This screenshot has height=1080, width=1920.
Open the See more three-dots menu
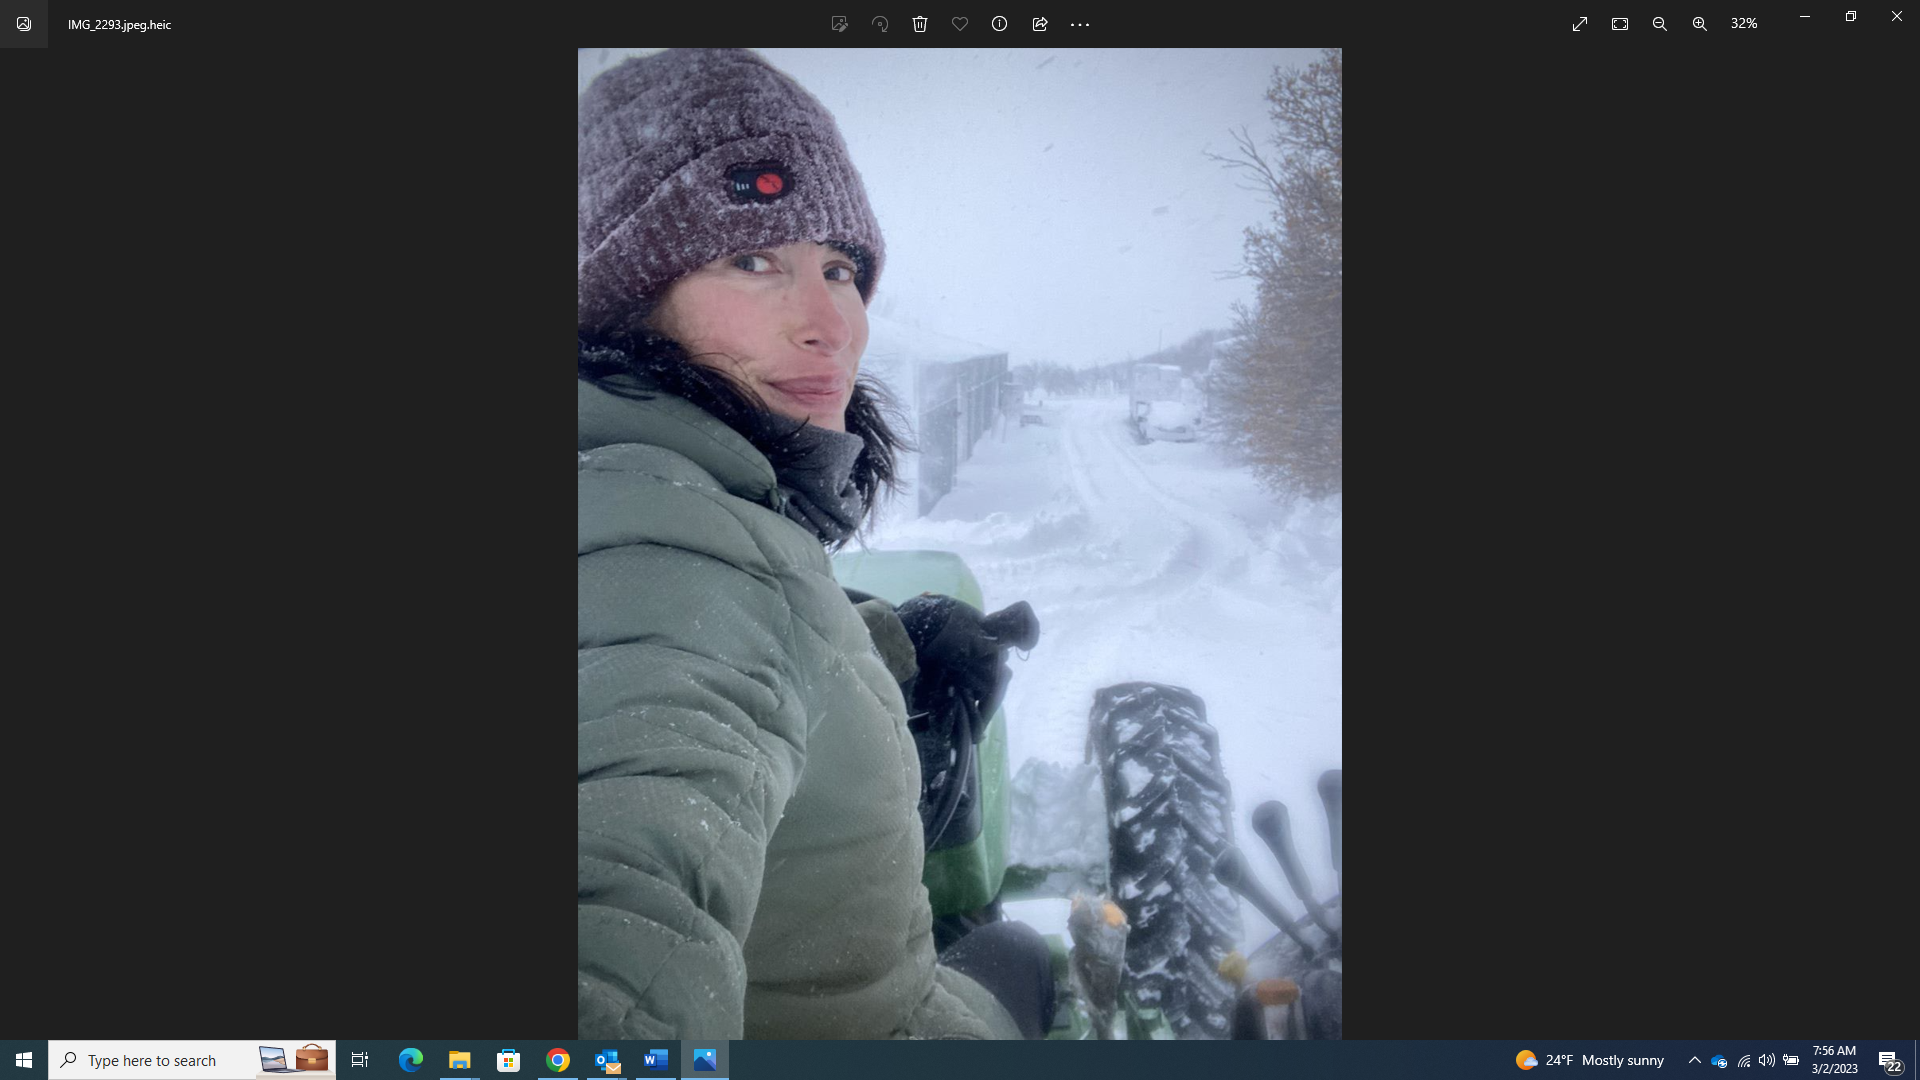(1080, 24)
